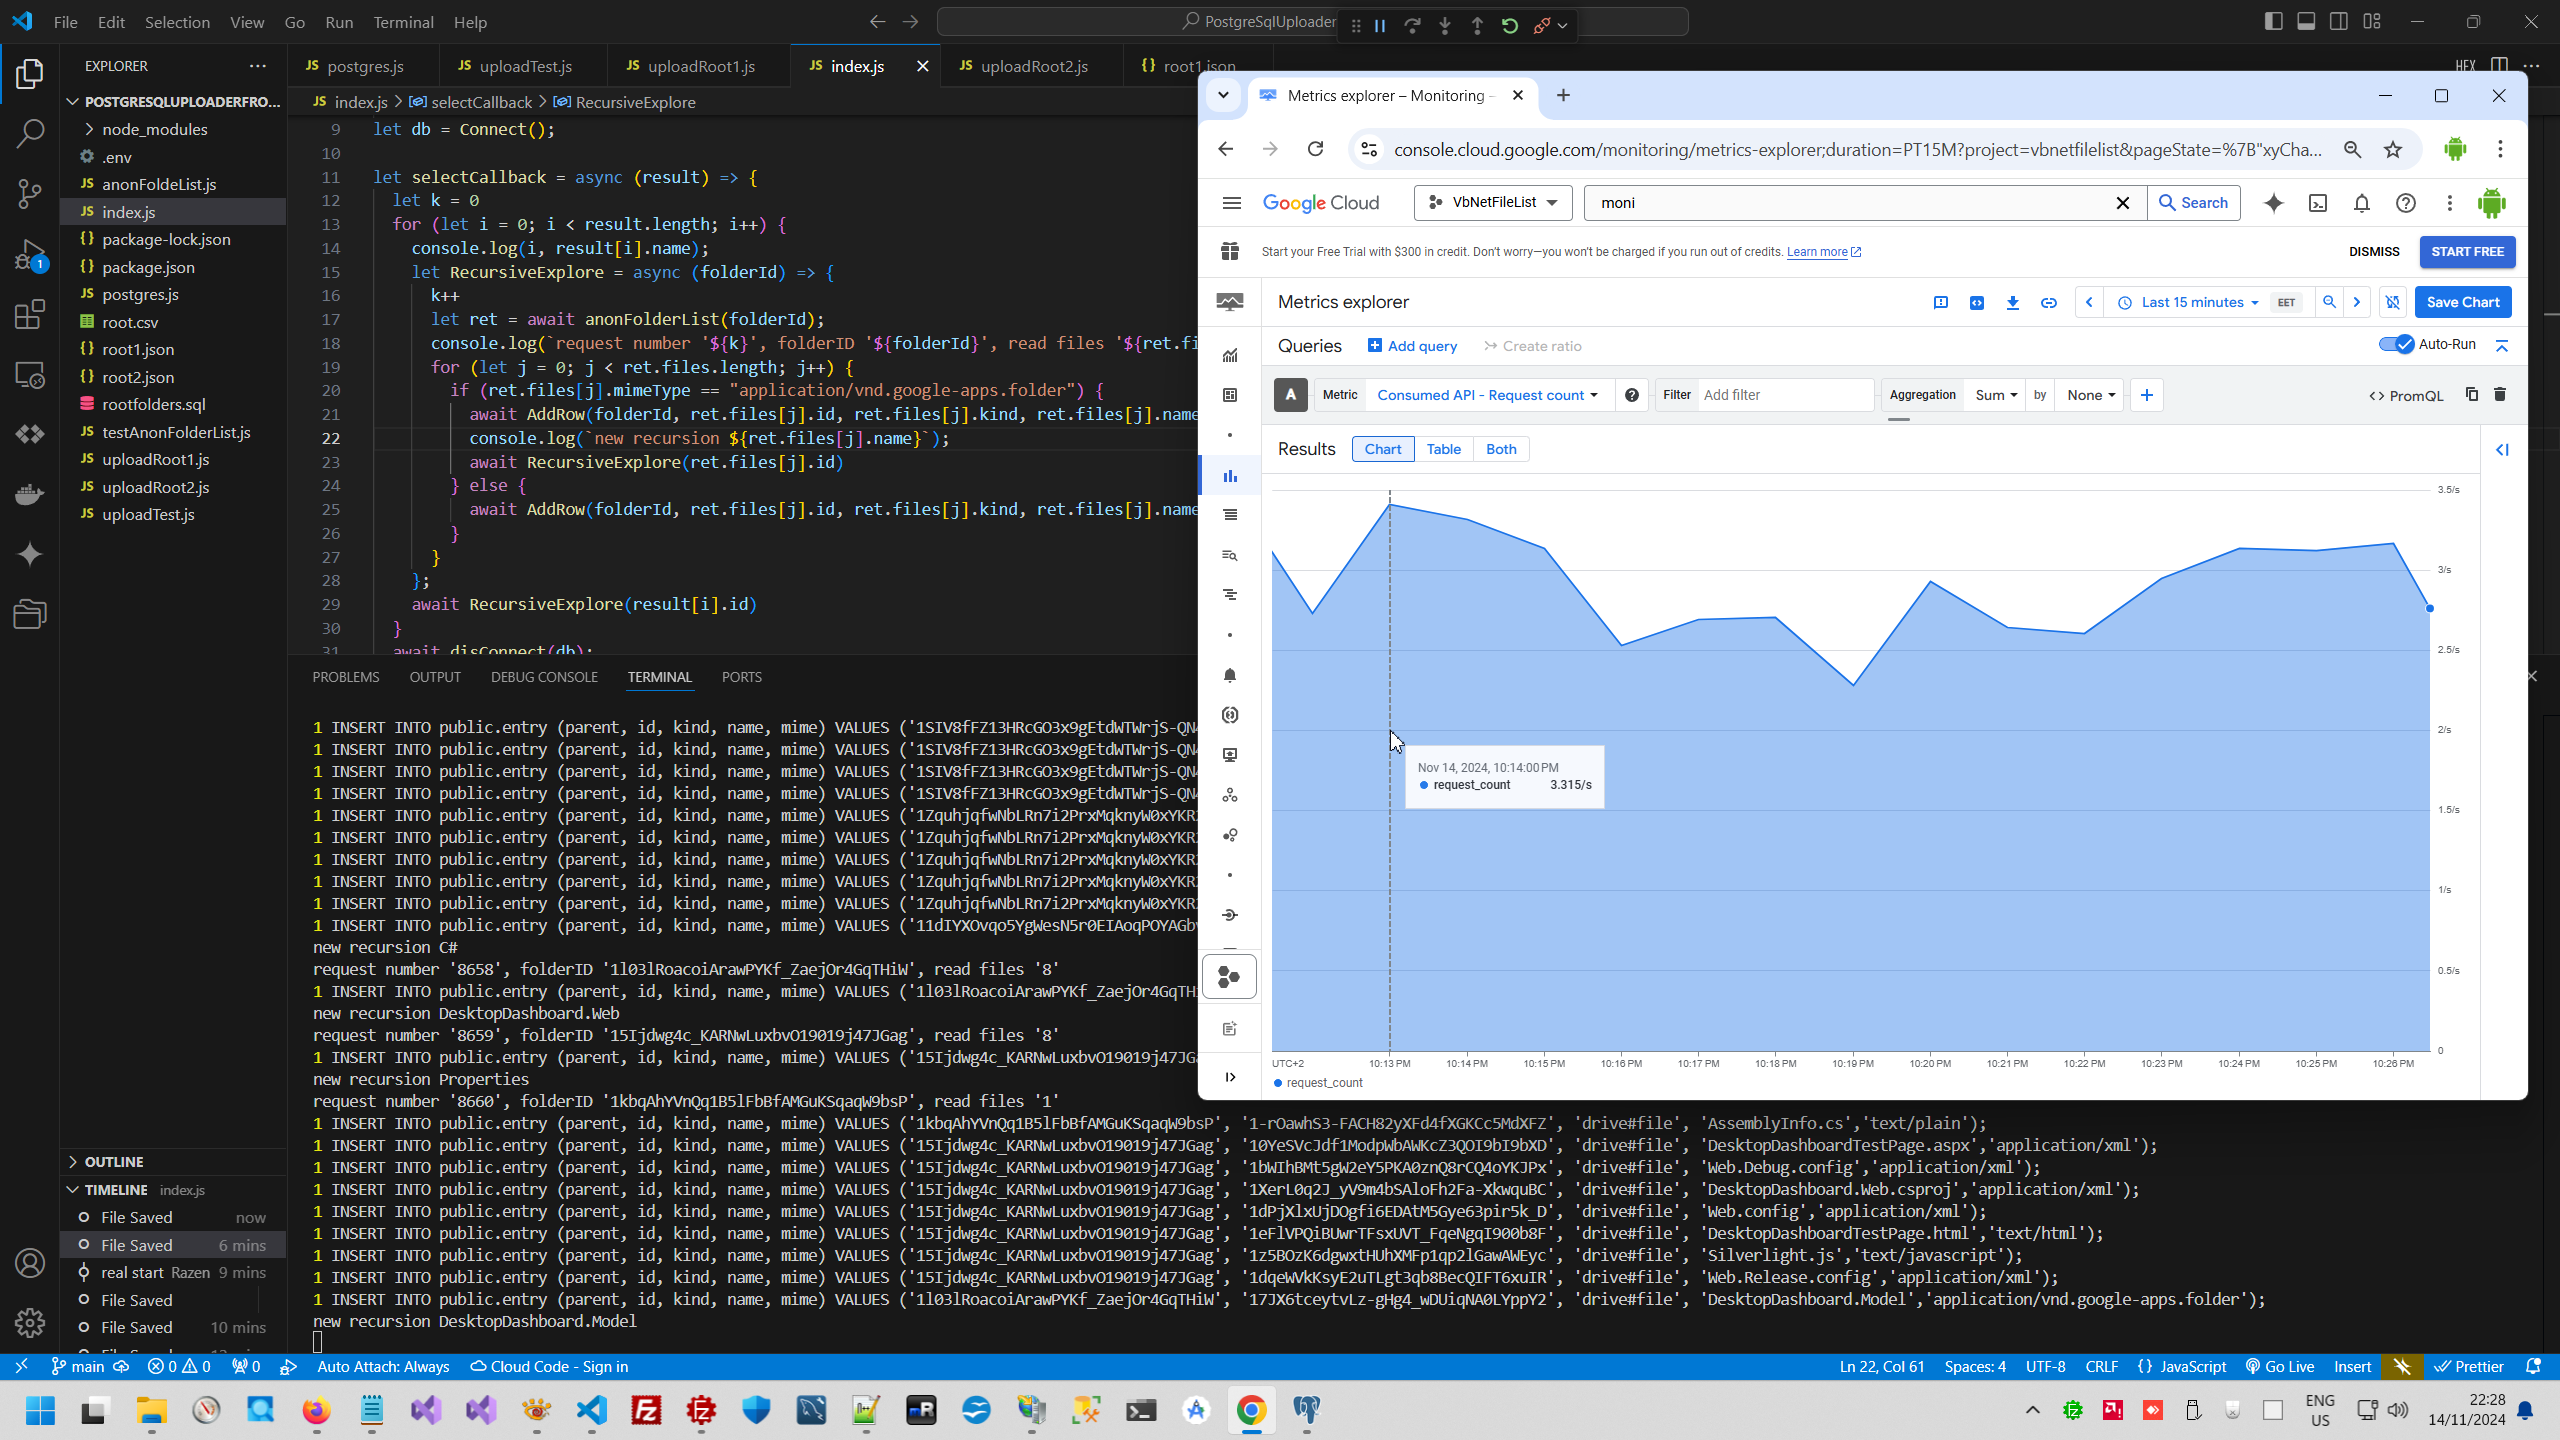Open the Search view in activity bar
Viewport: 2560px width, 1440px height.
pos(30,133)
